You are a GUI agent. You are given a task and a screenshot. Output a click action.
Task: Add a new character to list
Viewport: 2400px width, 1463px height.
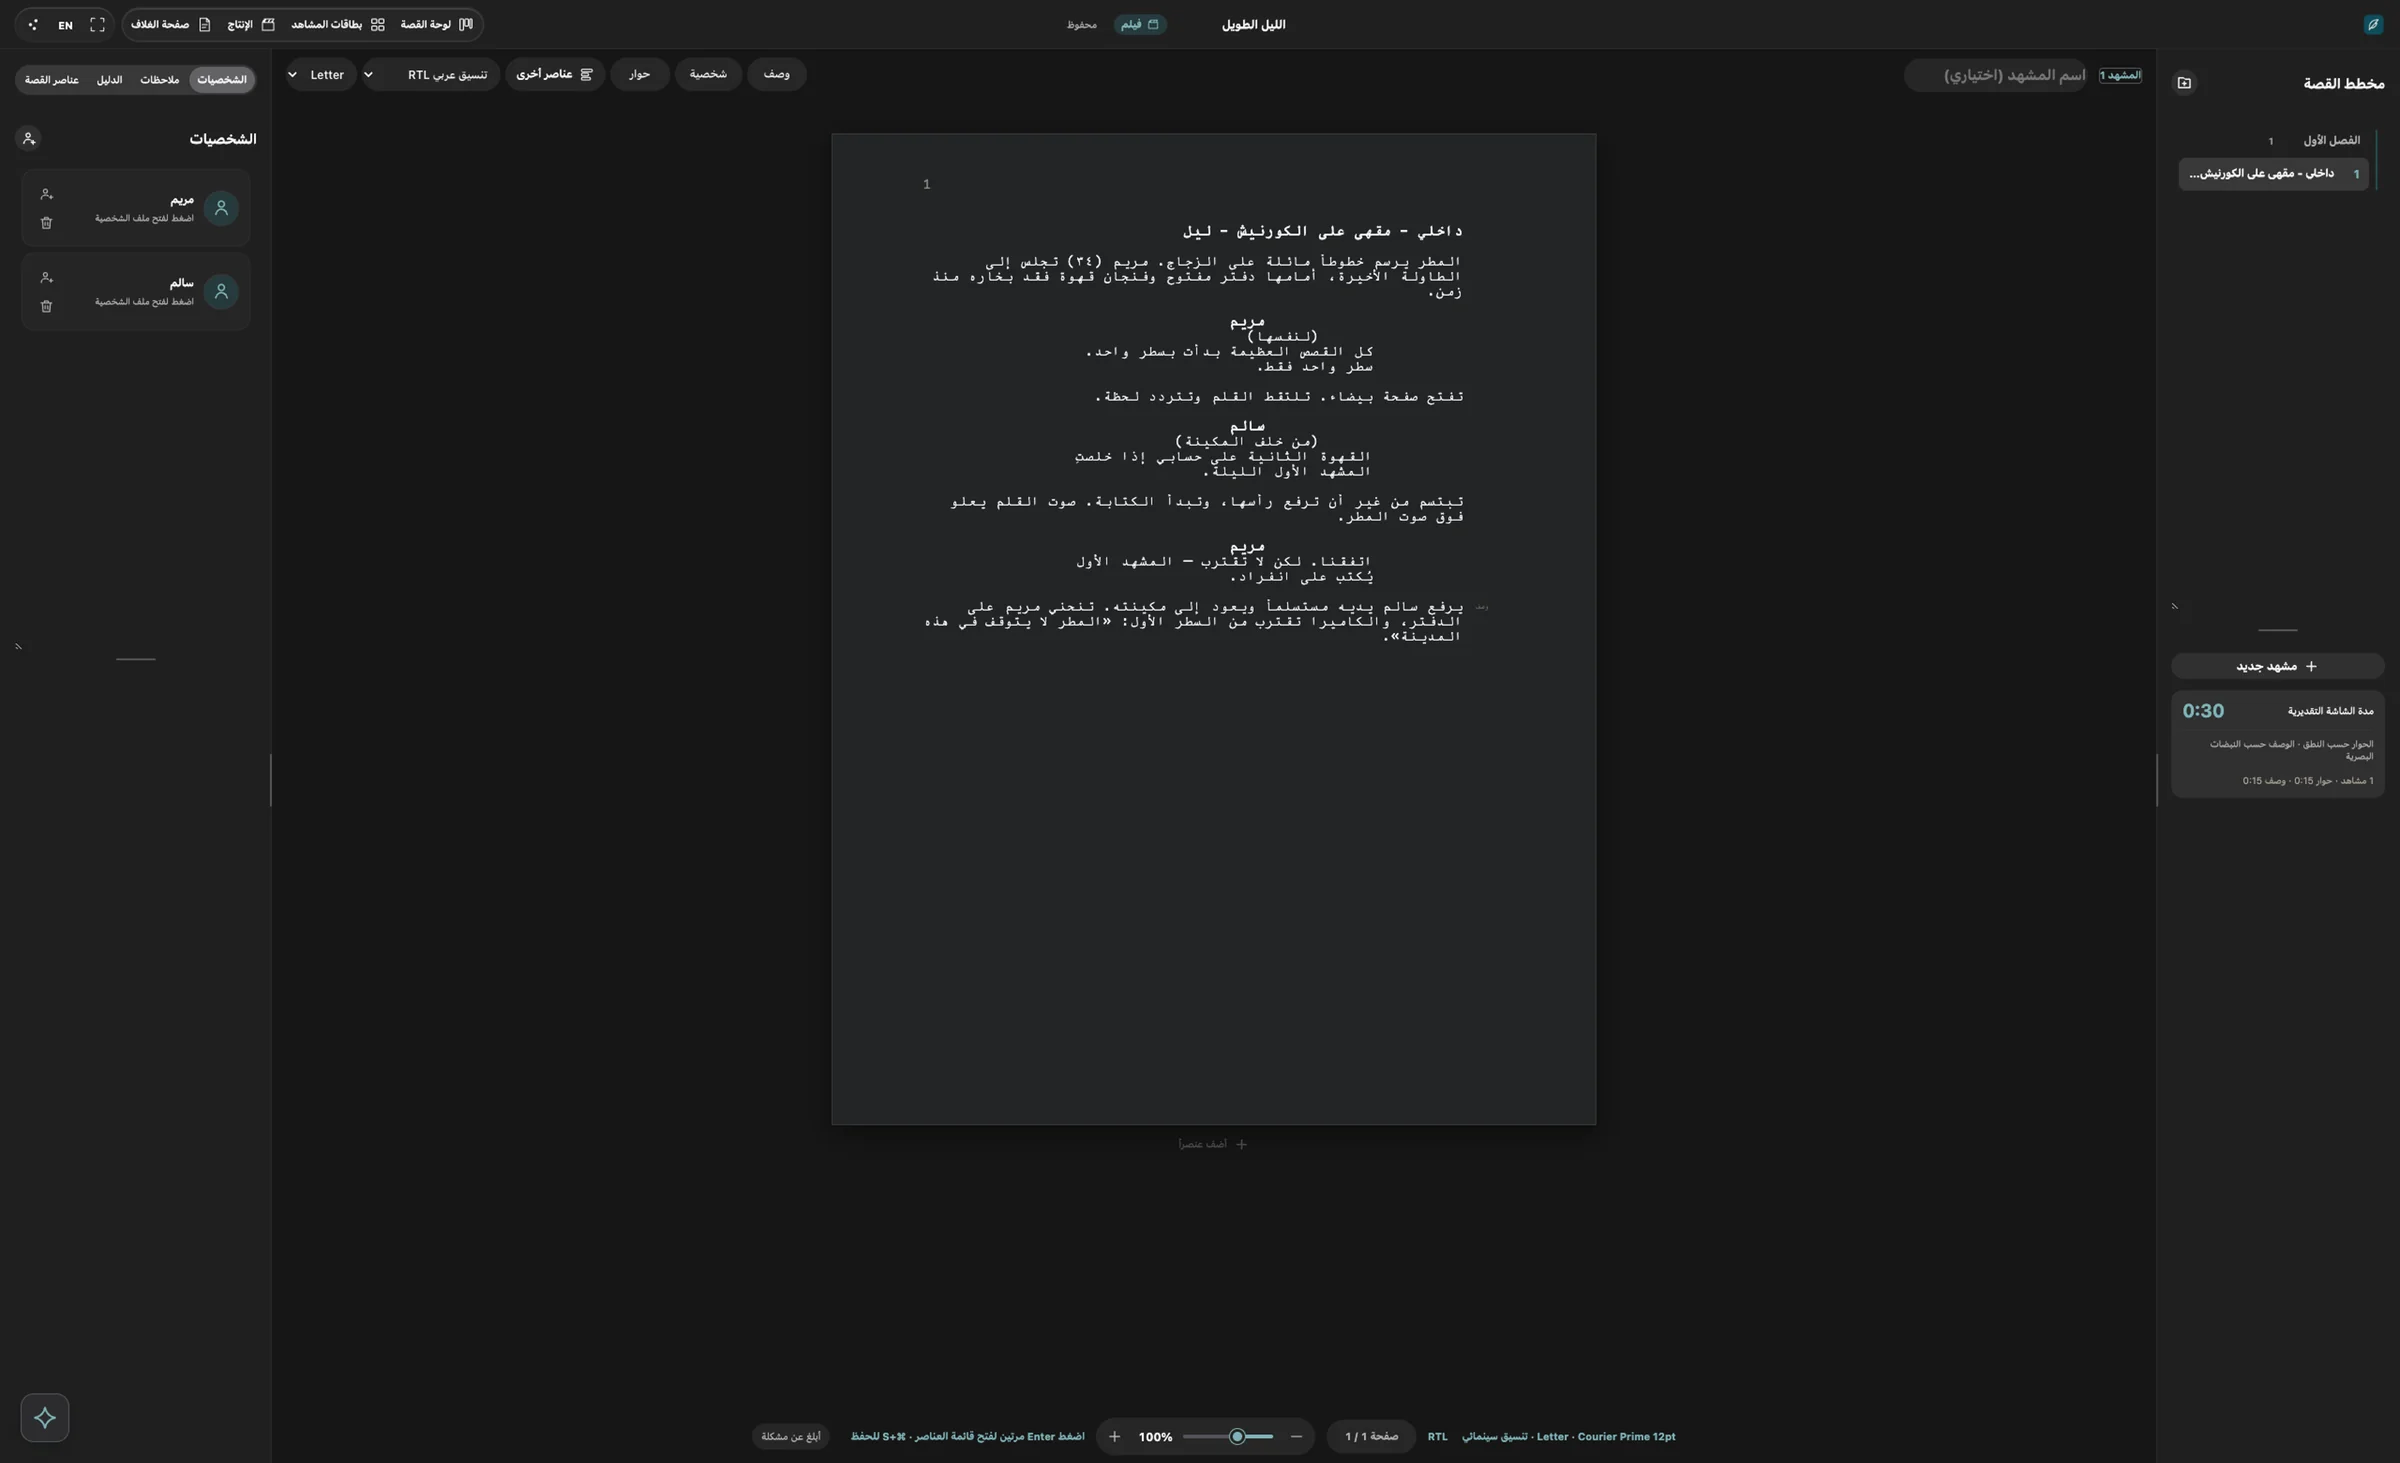coord(29,139)
